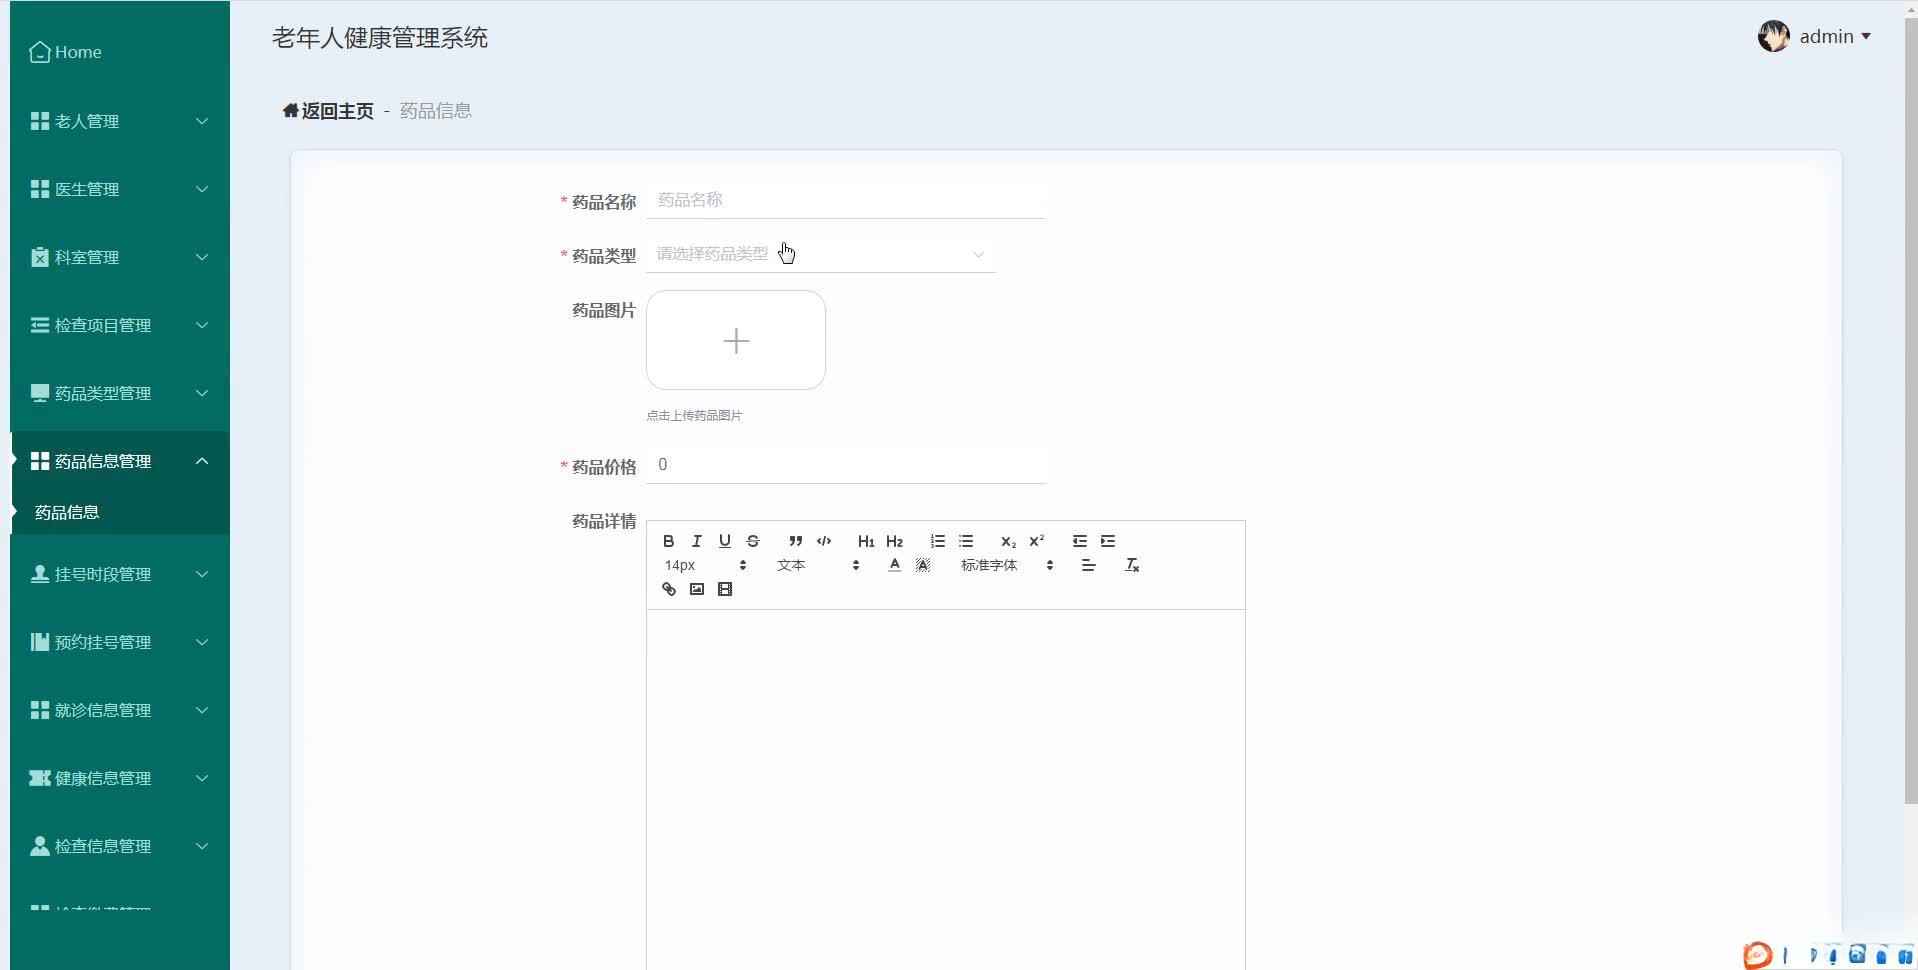Image resolution: width=1918 pixels, height=970 pixels.
Task: Insert a video in the editor
Action: tap(725, 589)
